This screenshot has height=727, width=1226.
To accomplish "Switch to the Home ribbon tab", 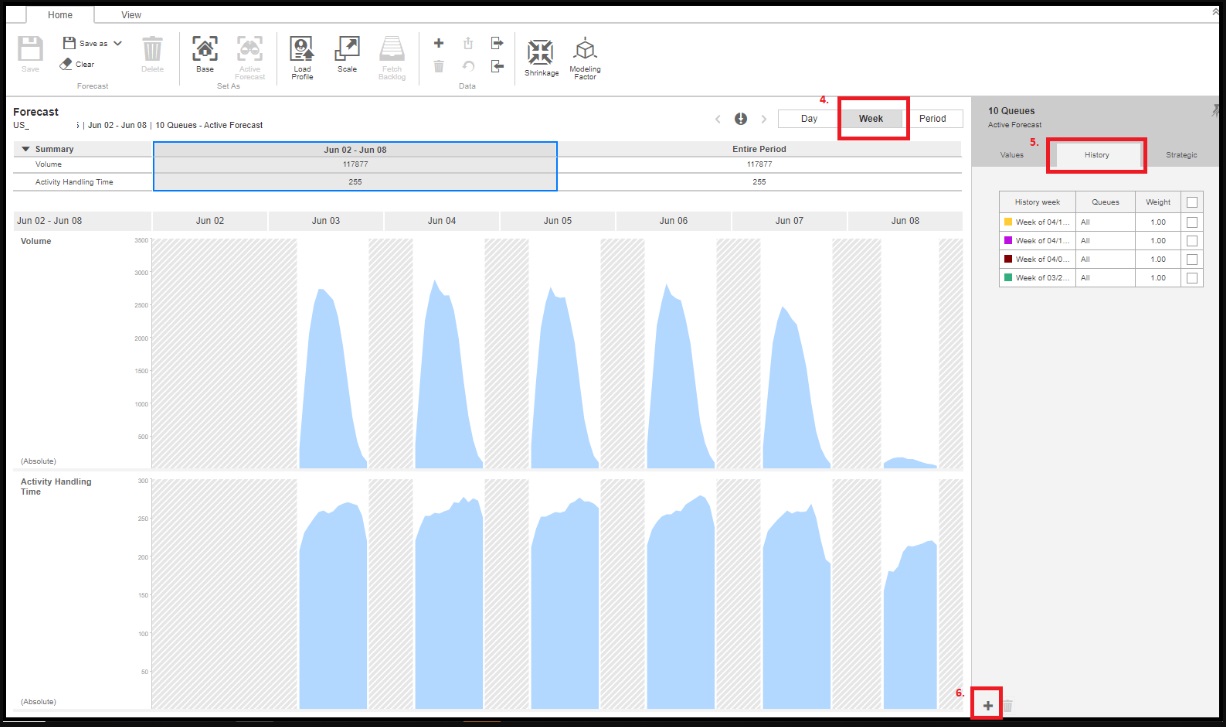I will click(60, 15).
